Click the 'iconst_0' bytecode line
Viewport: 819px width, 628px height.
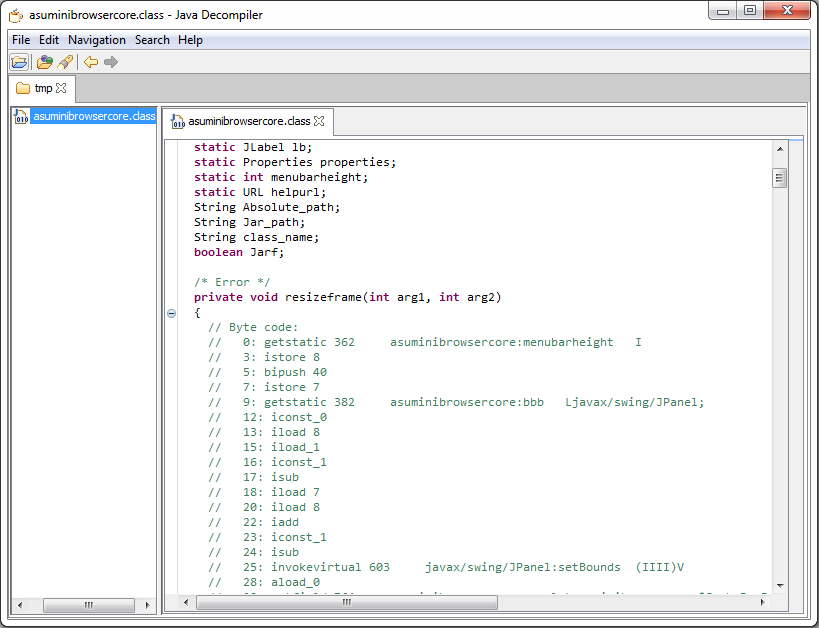pos(267,417)
